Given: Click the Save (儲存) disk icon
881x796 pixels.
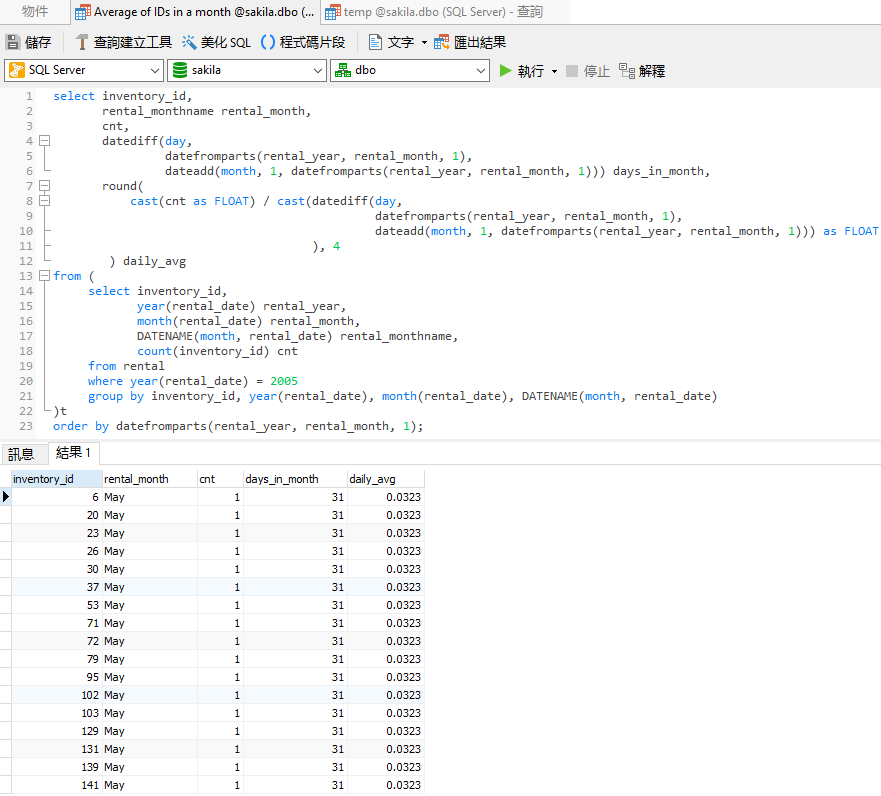Looking at the screenshot, I should click(13, 42).
